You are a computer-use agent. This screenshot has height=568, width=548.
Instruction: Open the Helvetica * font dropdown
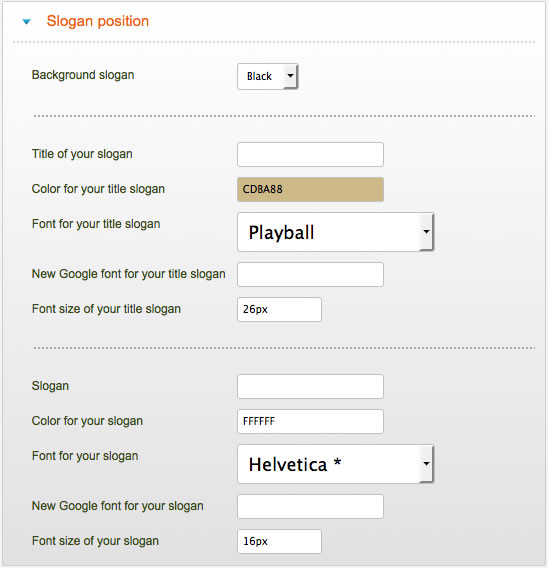[x=335, y=464]
